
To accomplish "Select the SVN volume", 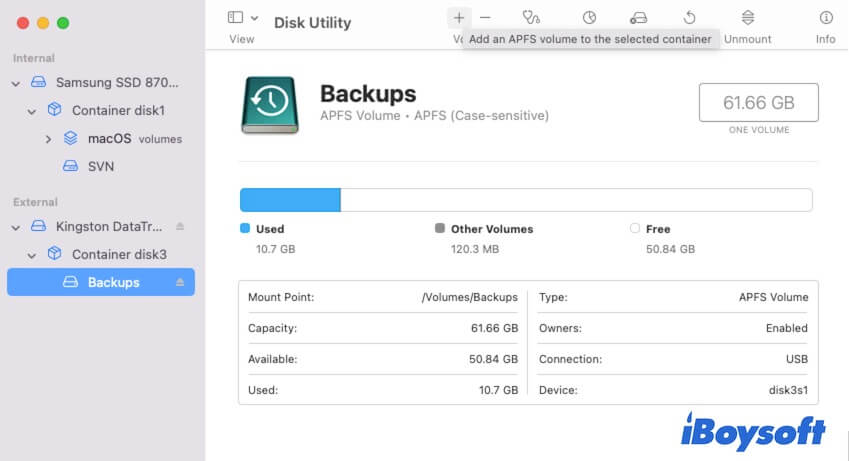I will [100, 166].
